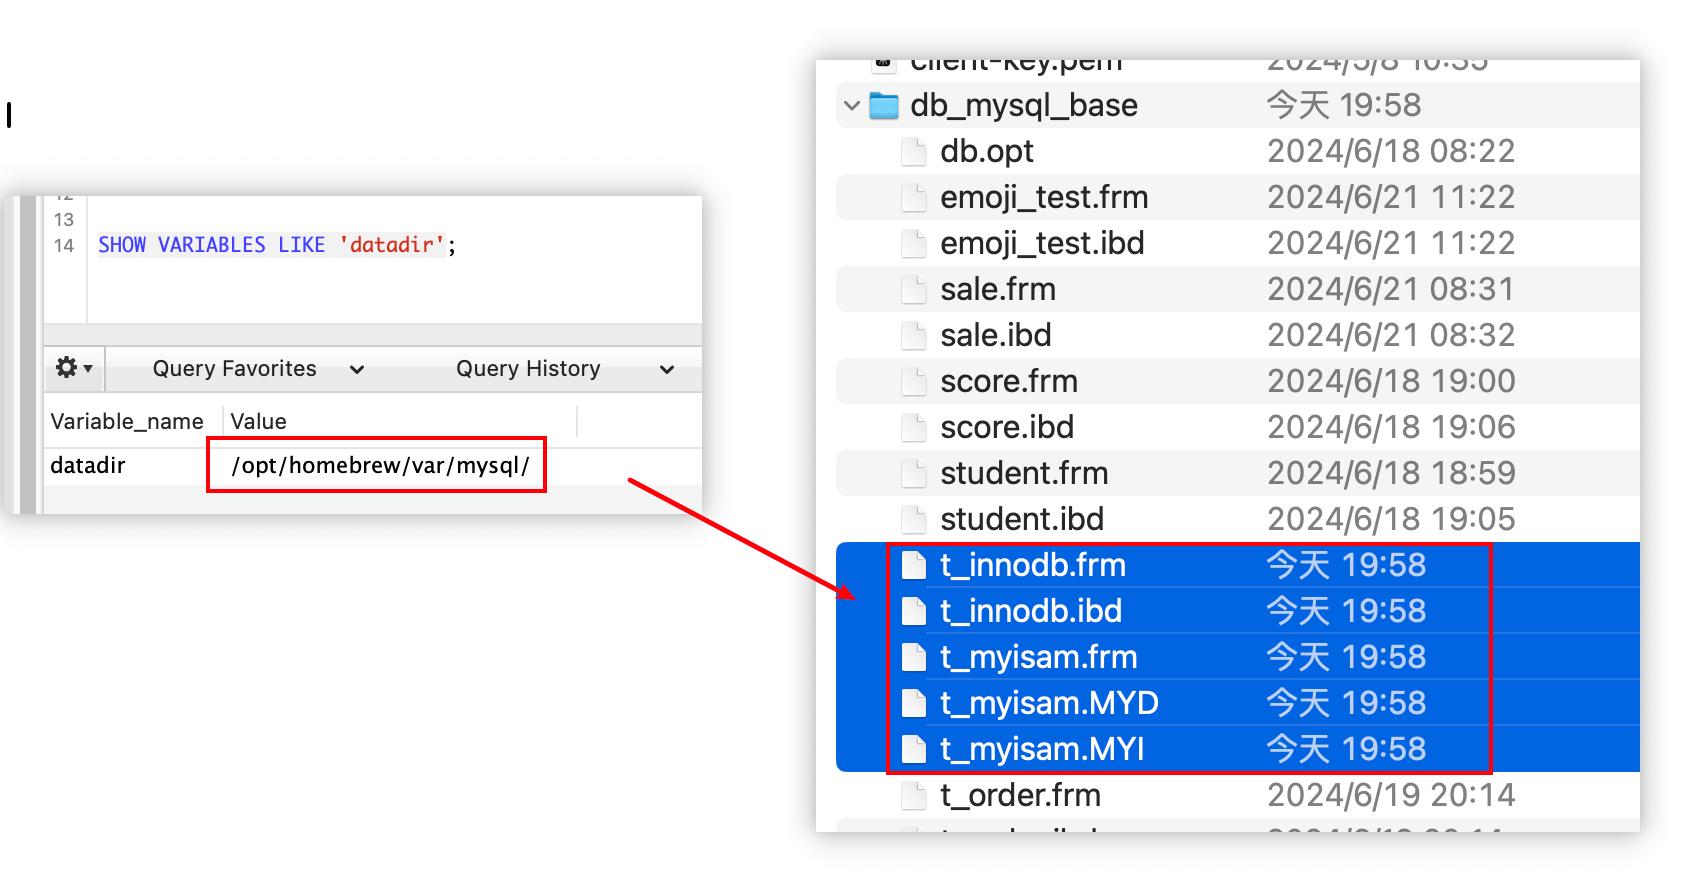
Task: Click the t_myisam.frm file icon
Action: (x=913, y=657)
